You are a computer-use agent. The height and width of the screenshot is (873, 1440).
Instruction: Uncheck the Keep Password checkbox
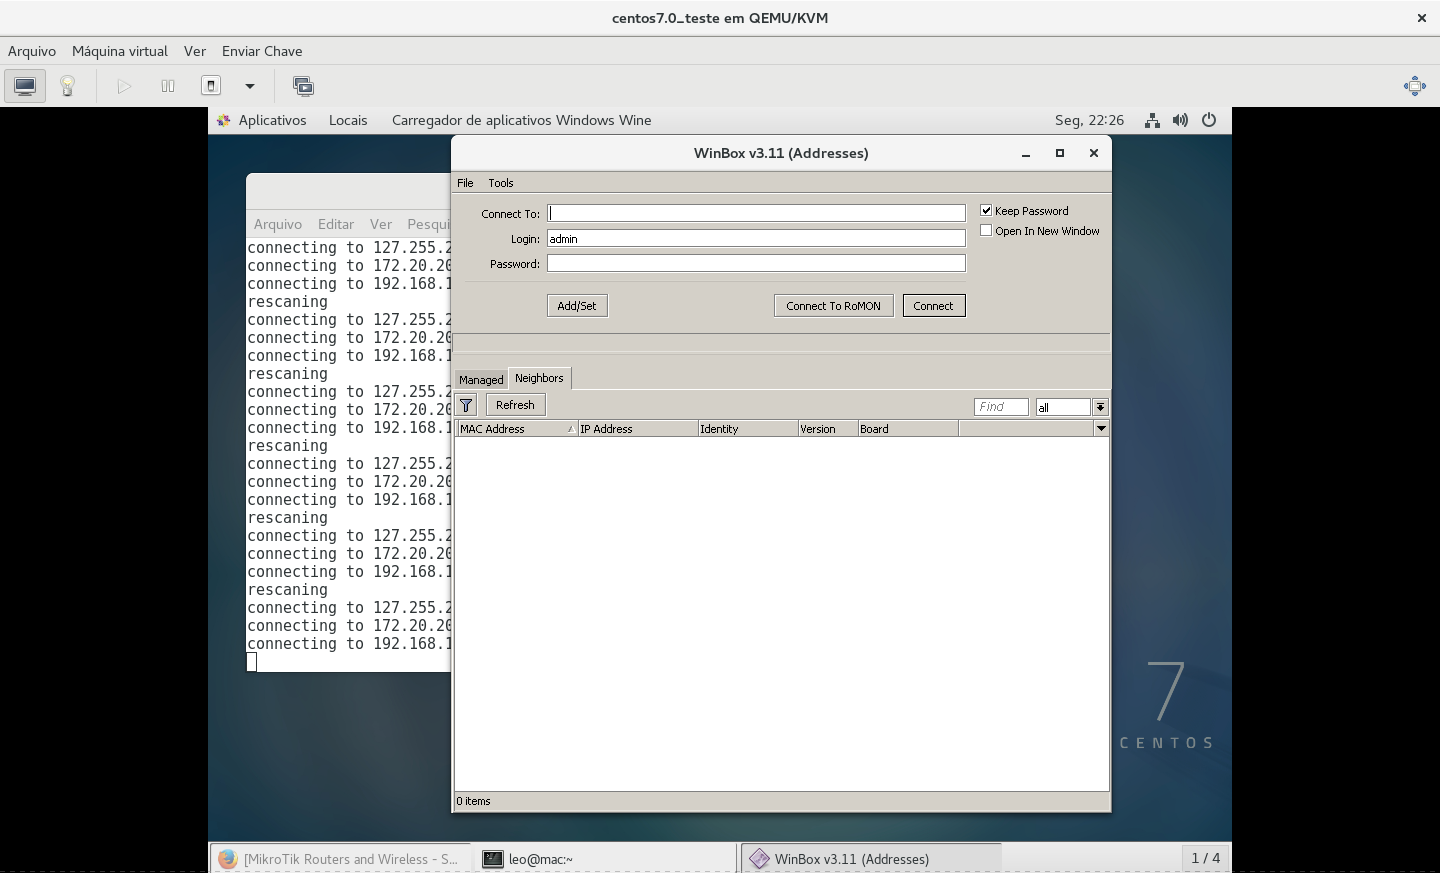pyautogui.click(x=986, y=210)
